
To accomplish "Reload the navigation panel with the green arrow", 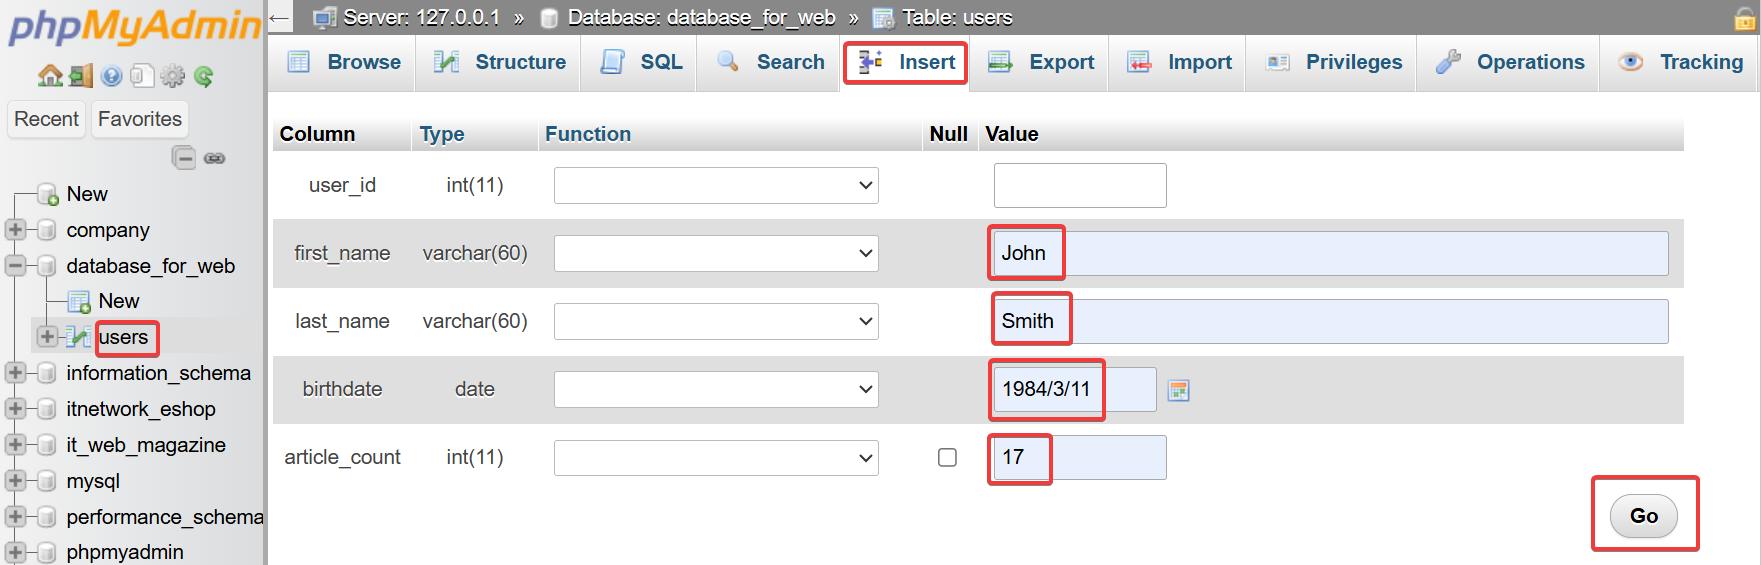I will point(204,76).
